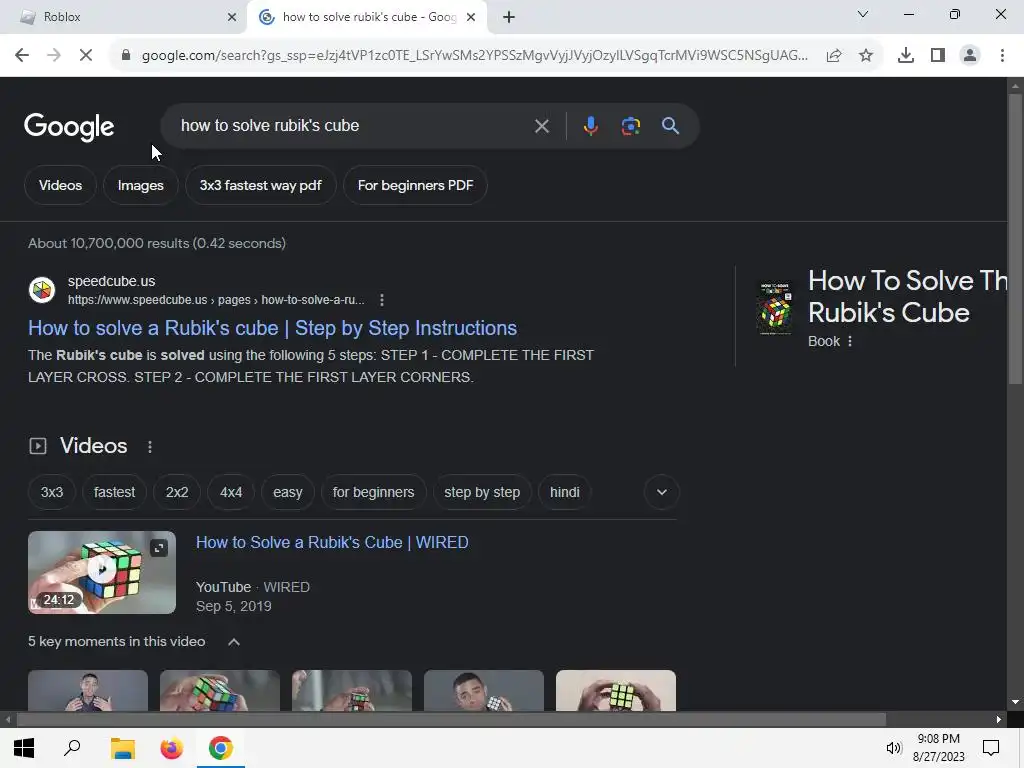Screen dimensions: 1024x768
Task: Open Windows notification center
Action: tap(991, 748)
